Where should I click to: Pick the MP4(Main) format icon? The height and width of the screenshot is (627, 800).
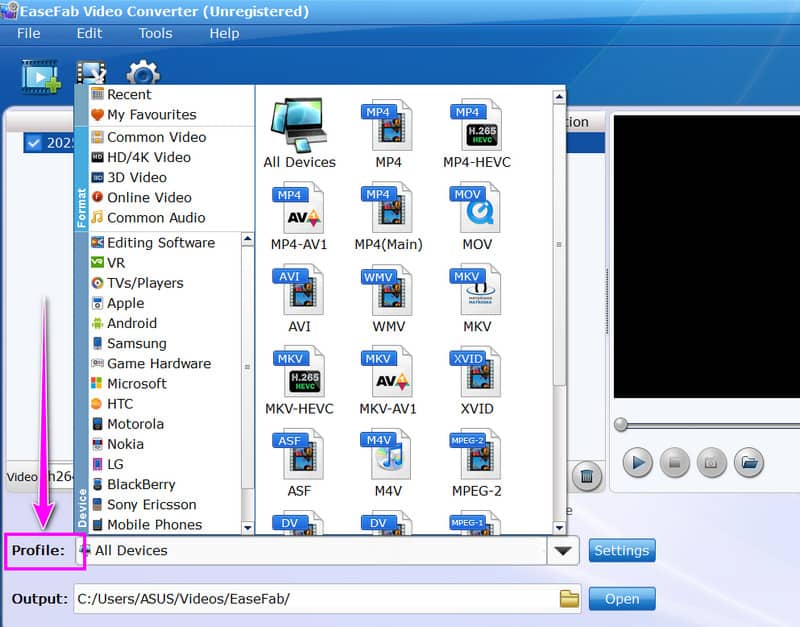[388, 208]
